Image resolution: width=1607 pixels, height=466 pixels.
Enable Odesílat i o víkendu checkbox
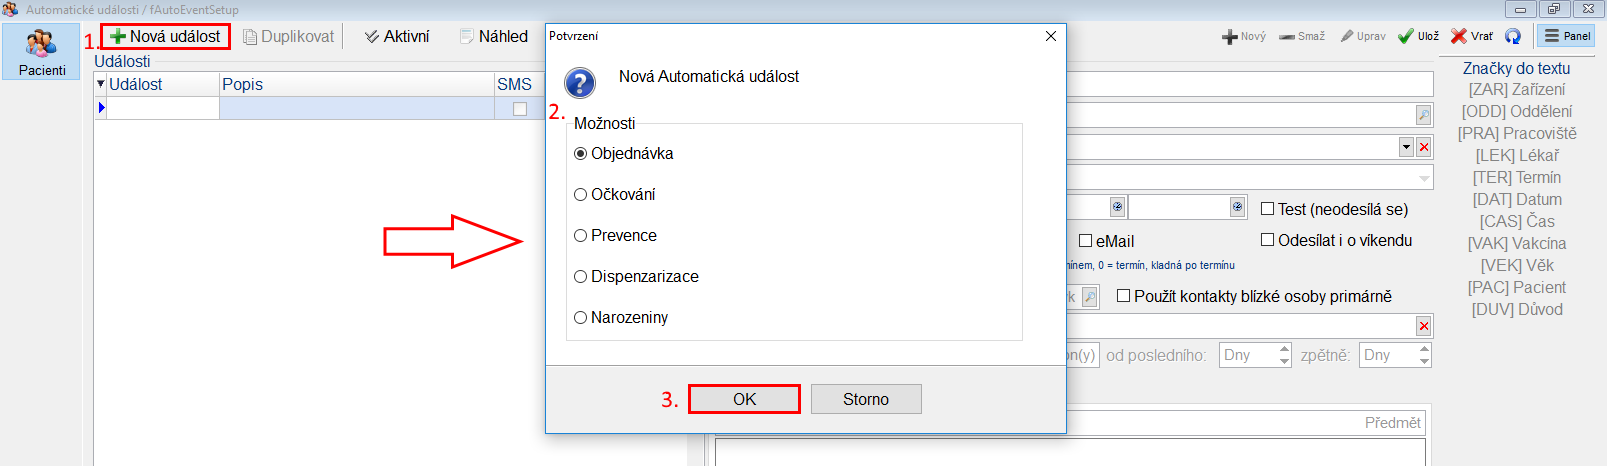click(x=1268, y=240)
